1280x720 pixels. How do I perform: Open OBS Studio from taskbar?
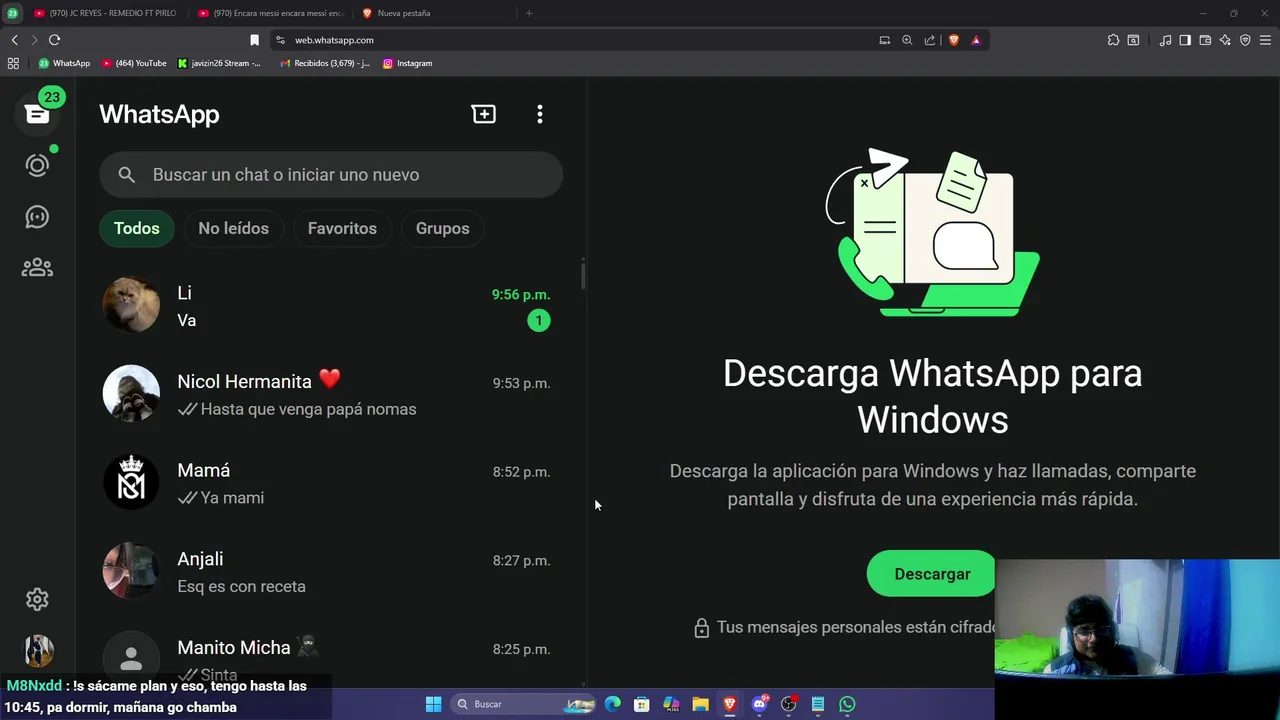pos(788,704)
